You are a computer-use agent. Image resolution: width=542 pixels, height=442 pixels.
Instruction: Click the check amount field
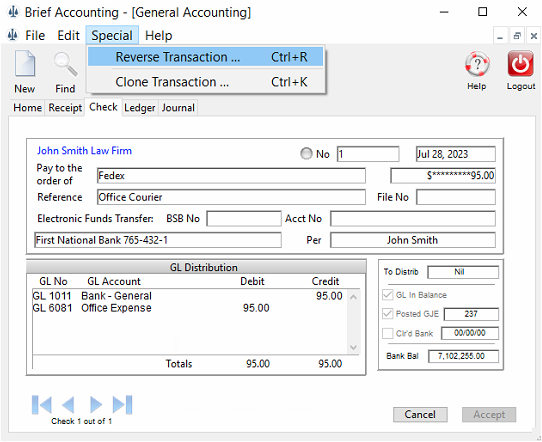(443, 176)
